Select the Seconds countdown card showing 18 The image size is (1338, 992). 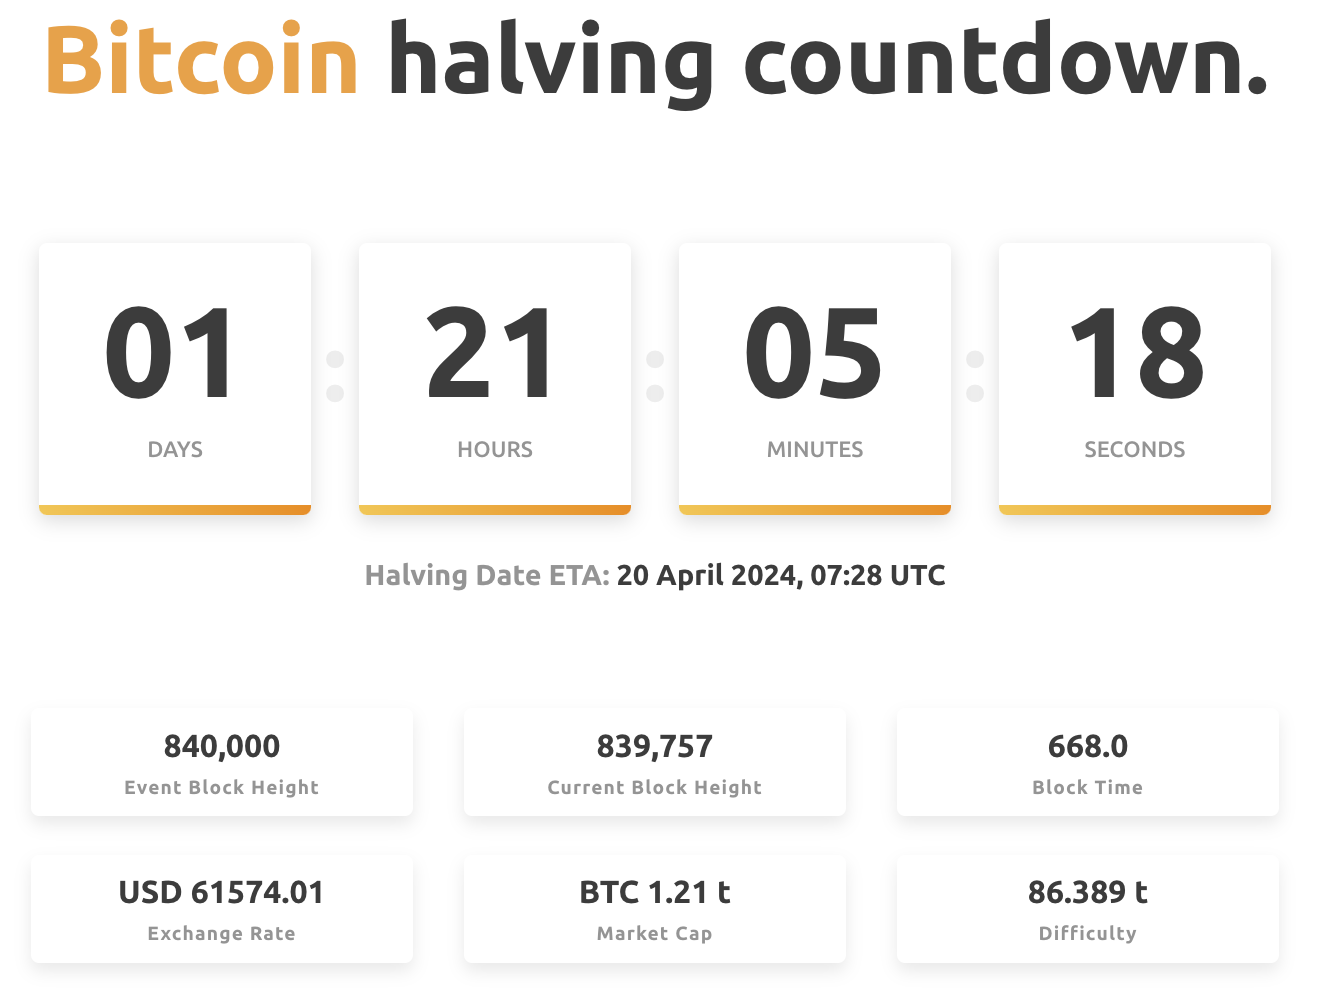tap(1135, 379)
